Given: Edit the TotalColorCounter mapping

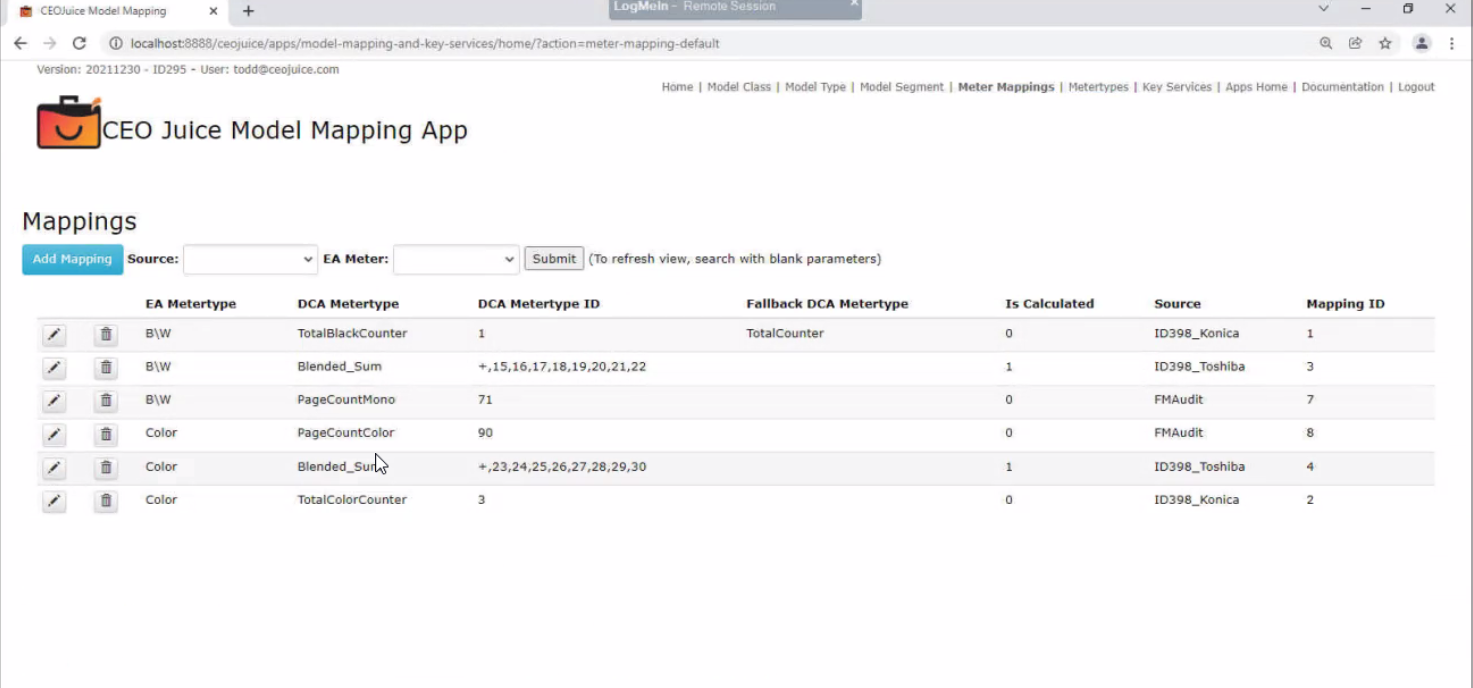Looking at the screenshot, I should (x=54, y=501).
